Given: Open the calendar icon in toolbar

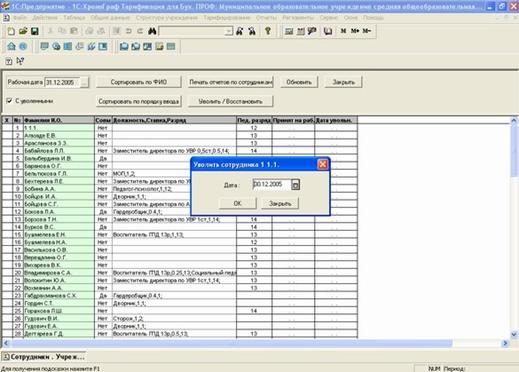Looking at the screenshot, I should click(301, 31).
